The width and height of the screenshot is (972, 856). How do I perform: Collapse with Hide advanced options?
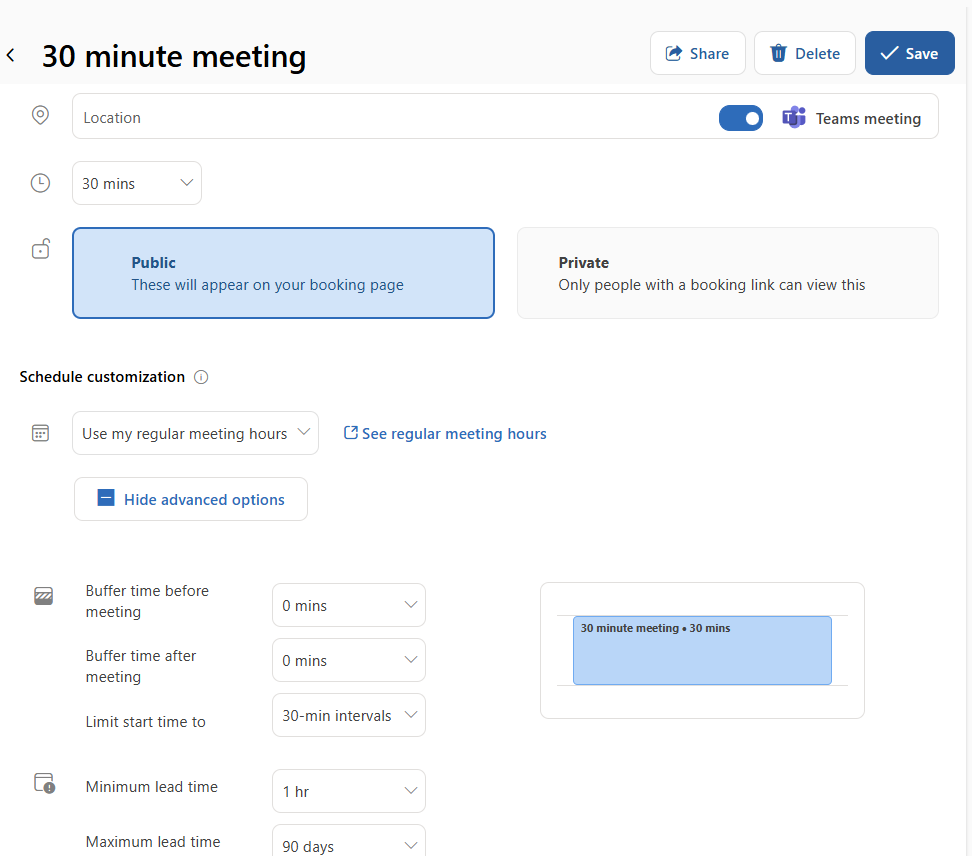click(x=191, y=499)
